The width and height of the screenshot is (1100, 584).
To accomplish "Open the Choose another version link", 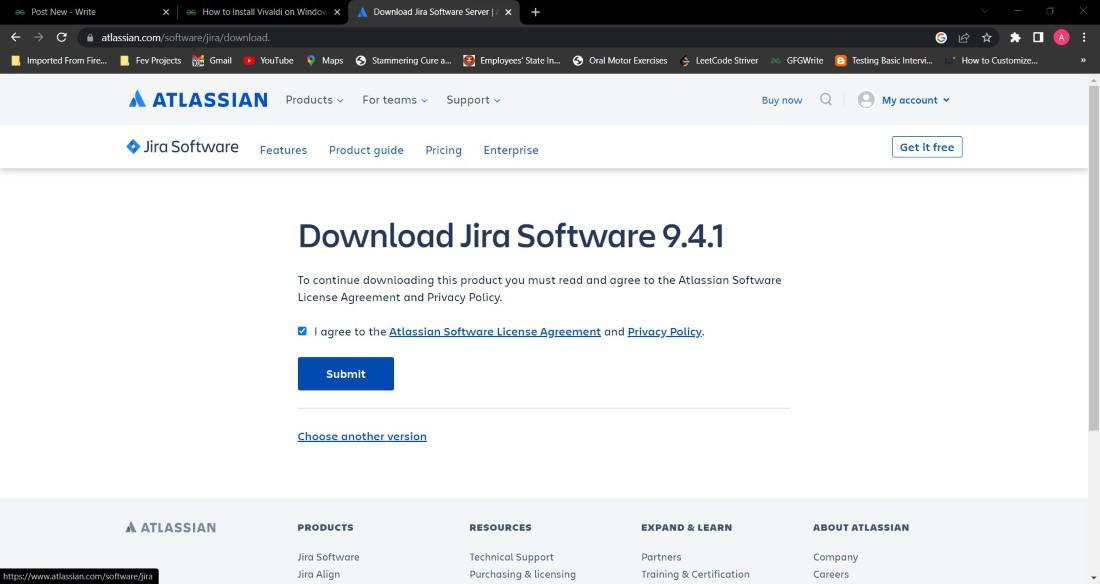I will (x=362, y=436).
